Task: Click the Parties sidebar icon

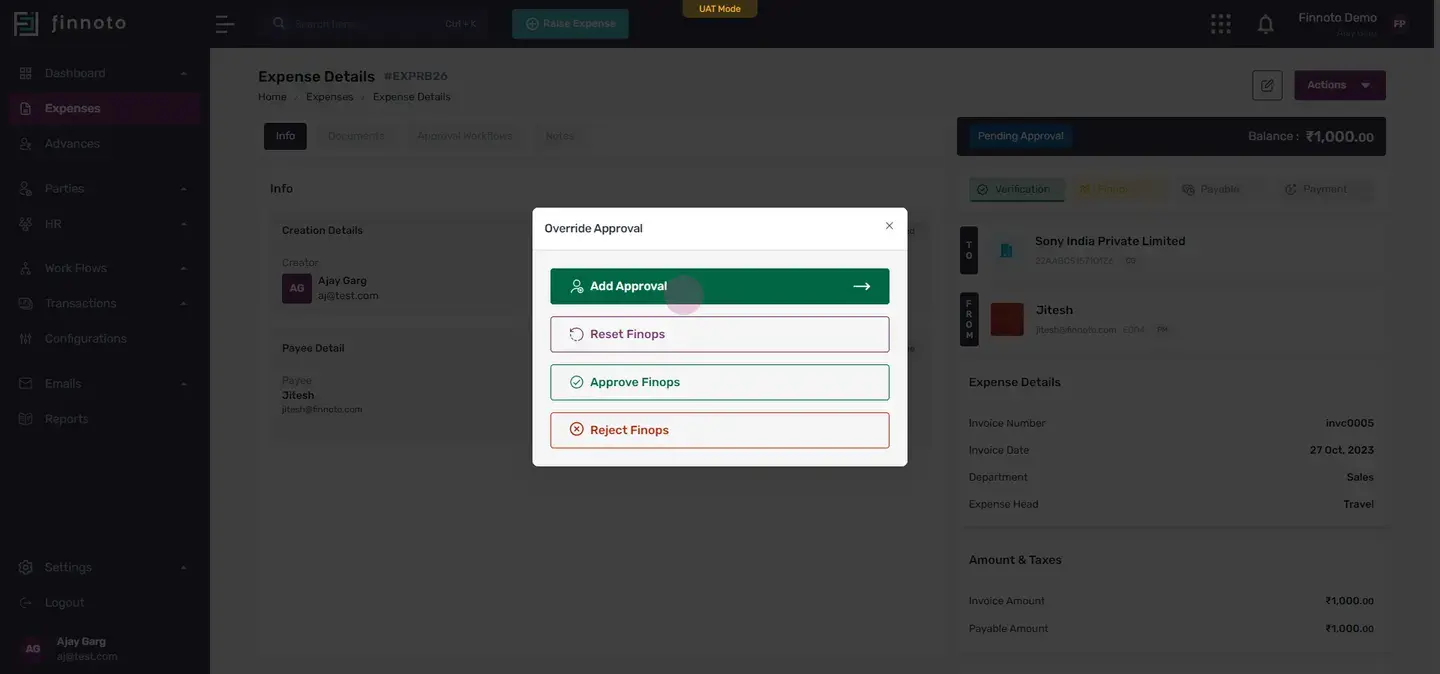Action: click(26, 188)
